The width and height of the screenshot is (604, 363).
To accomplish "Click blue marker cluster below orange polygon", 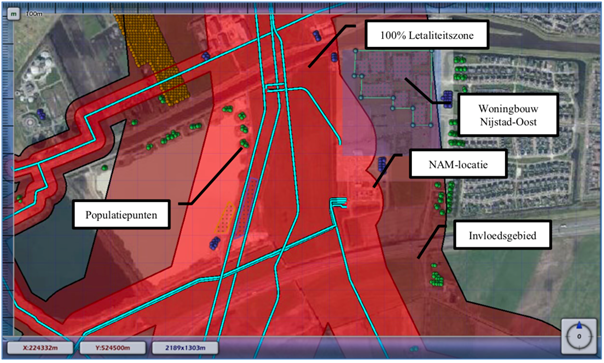I will pyautogui.click(x=215, y=243).
